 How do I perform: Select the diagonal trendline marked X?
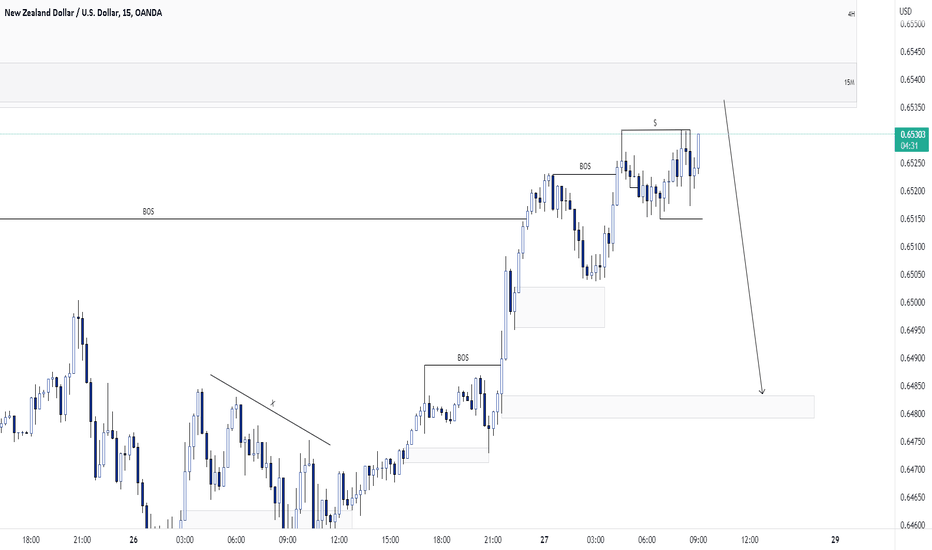tap(270, 410)
